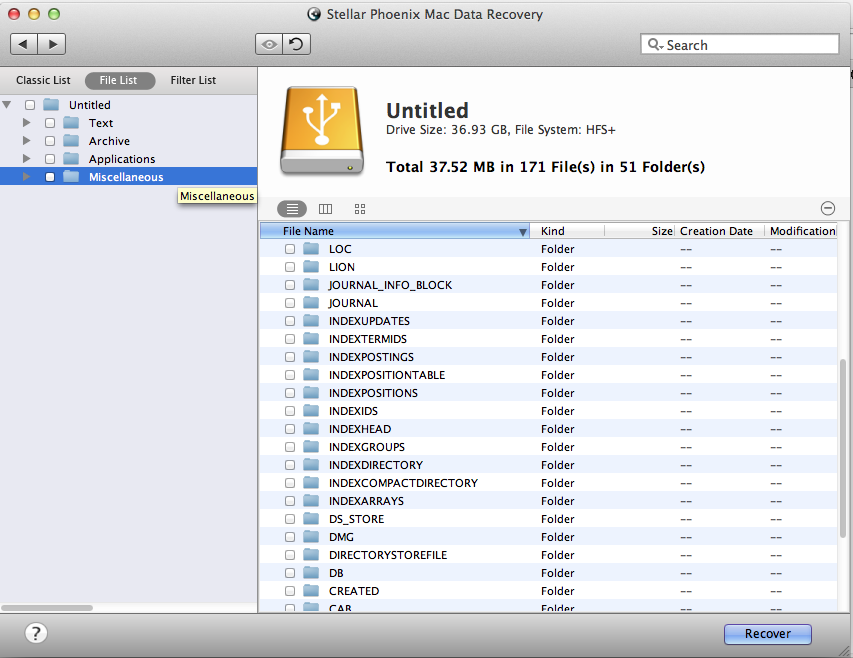Image resolution: width=853 pixels, height=658 pixels.
Task: Click the back navigation arrow
Action: (x=24, y=44)
